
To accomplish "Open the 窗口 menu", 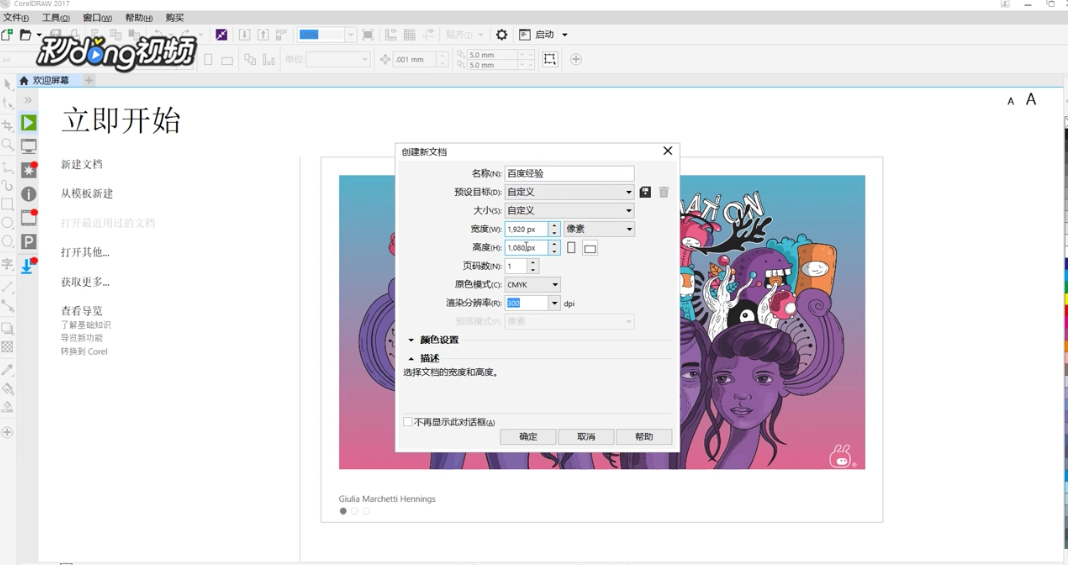I will click(x=97, y=18).
